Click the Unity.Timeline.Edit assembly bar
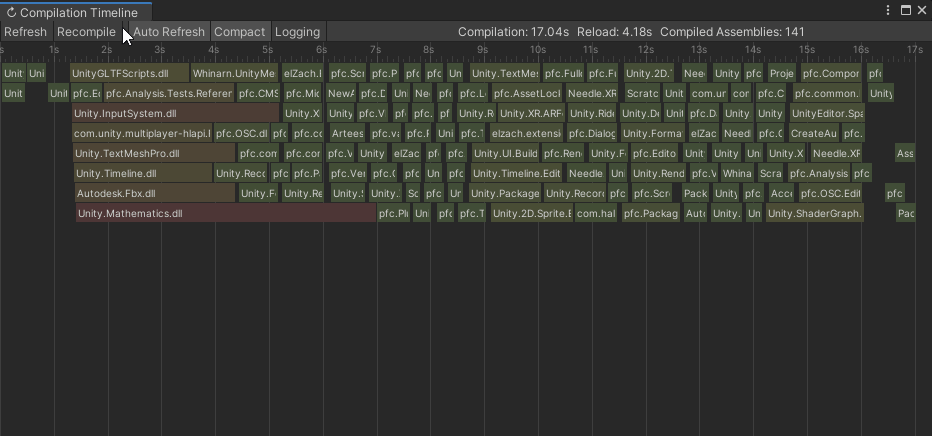Image resolution: width=932 pixels, height=436 pixels. (x=517, y=173)
